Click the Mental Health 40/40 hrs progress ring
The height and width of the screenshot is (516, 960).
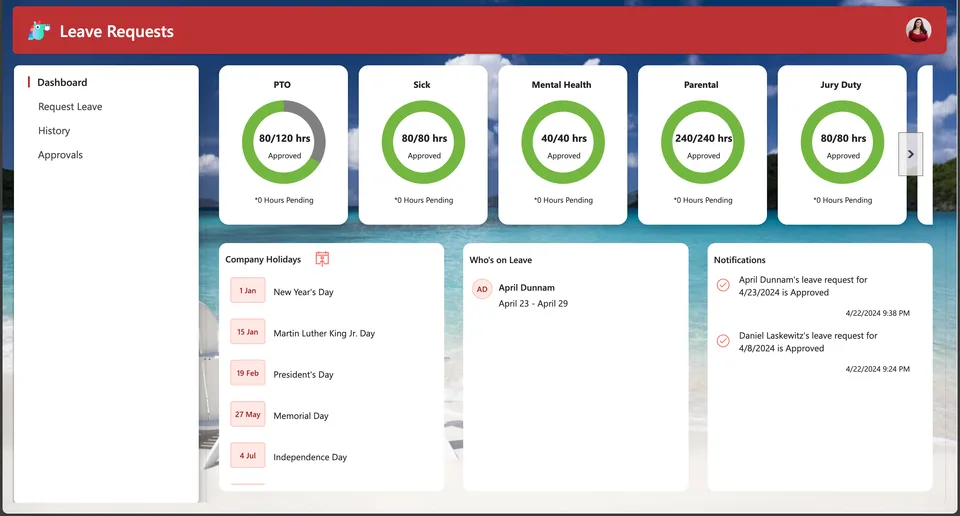pyautogui.click(x=563, y=142)
